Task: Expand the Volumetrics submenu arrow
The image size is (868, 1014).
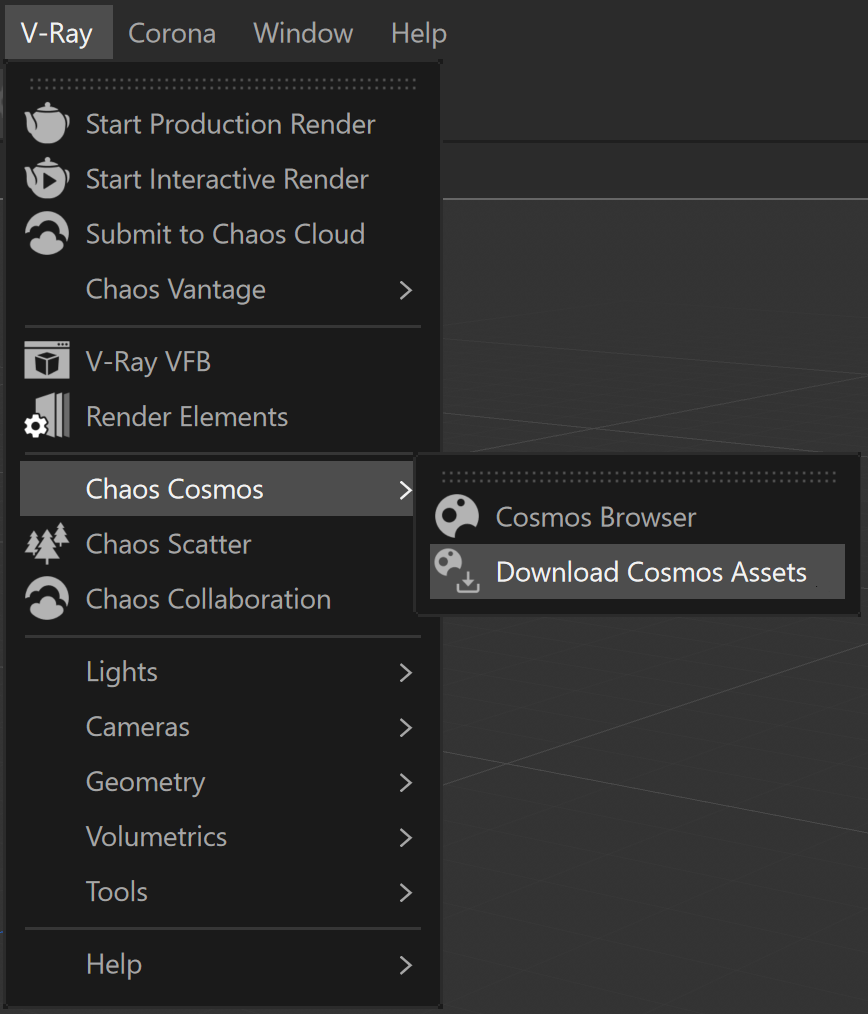Action: tap(406, 837)
